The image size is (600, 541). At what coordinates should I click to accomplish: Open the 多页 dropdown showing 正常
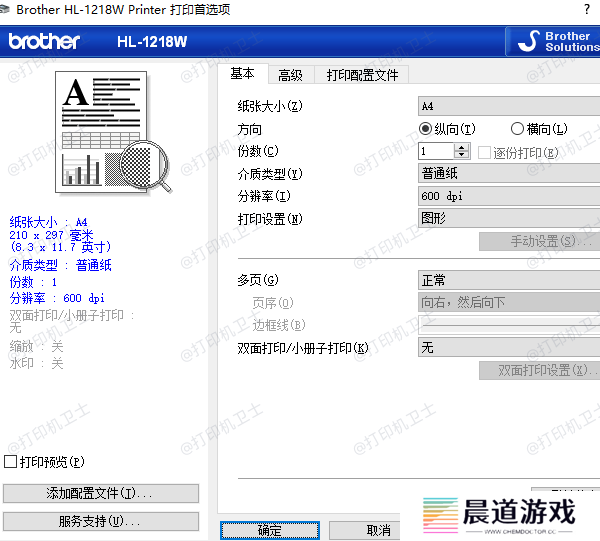(x=509, y=280)
